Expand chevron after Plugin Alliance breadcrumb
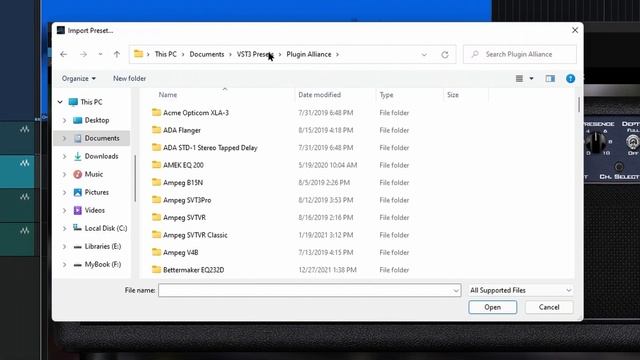640x360 pixels. [338, 54]
